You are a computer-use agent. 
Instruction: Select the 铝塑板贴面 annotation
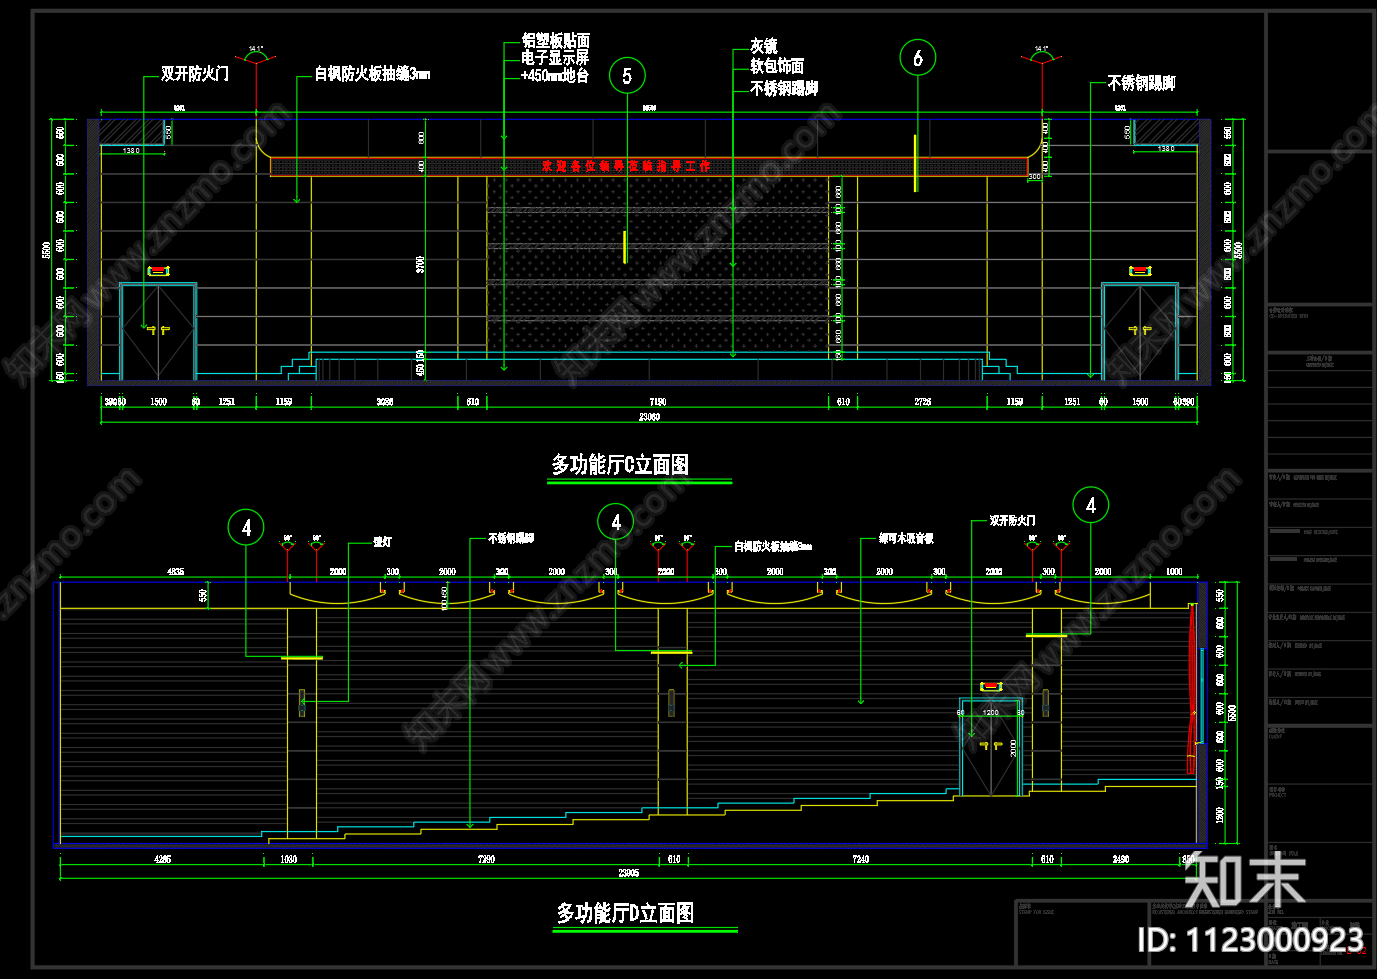click(556, 41)
